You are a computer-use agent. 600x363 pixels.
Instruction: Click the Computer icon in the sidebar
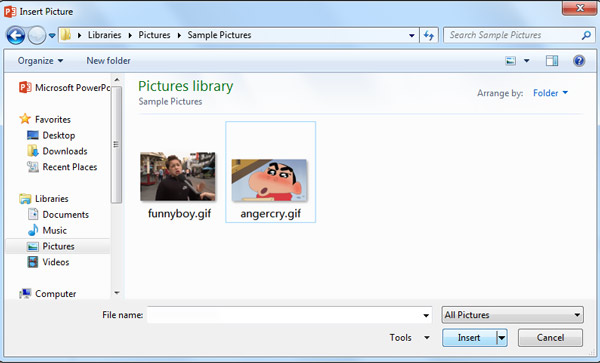coord(25,293)
